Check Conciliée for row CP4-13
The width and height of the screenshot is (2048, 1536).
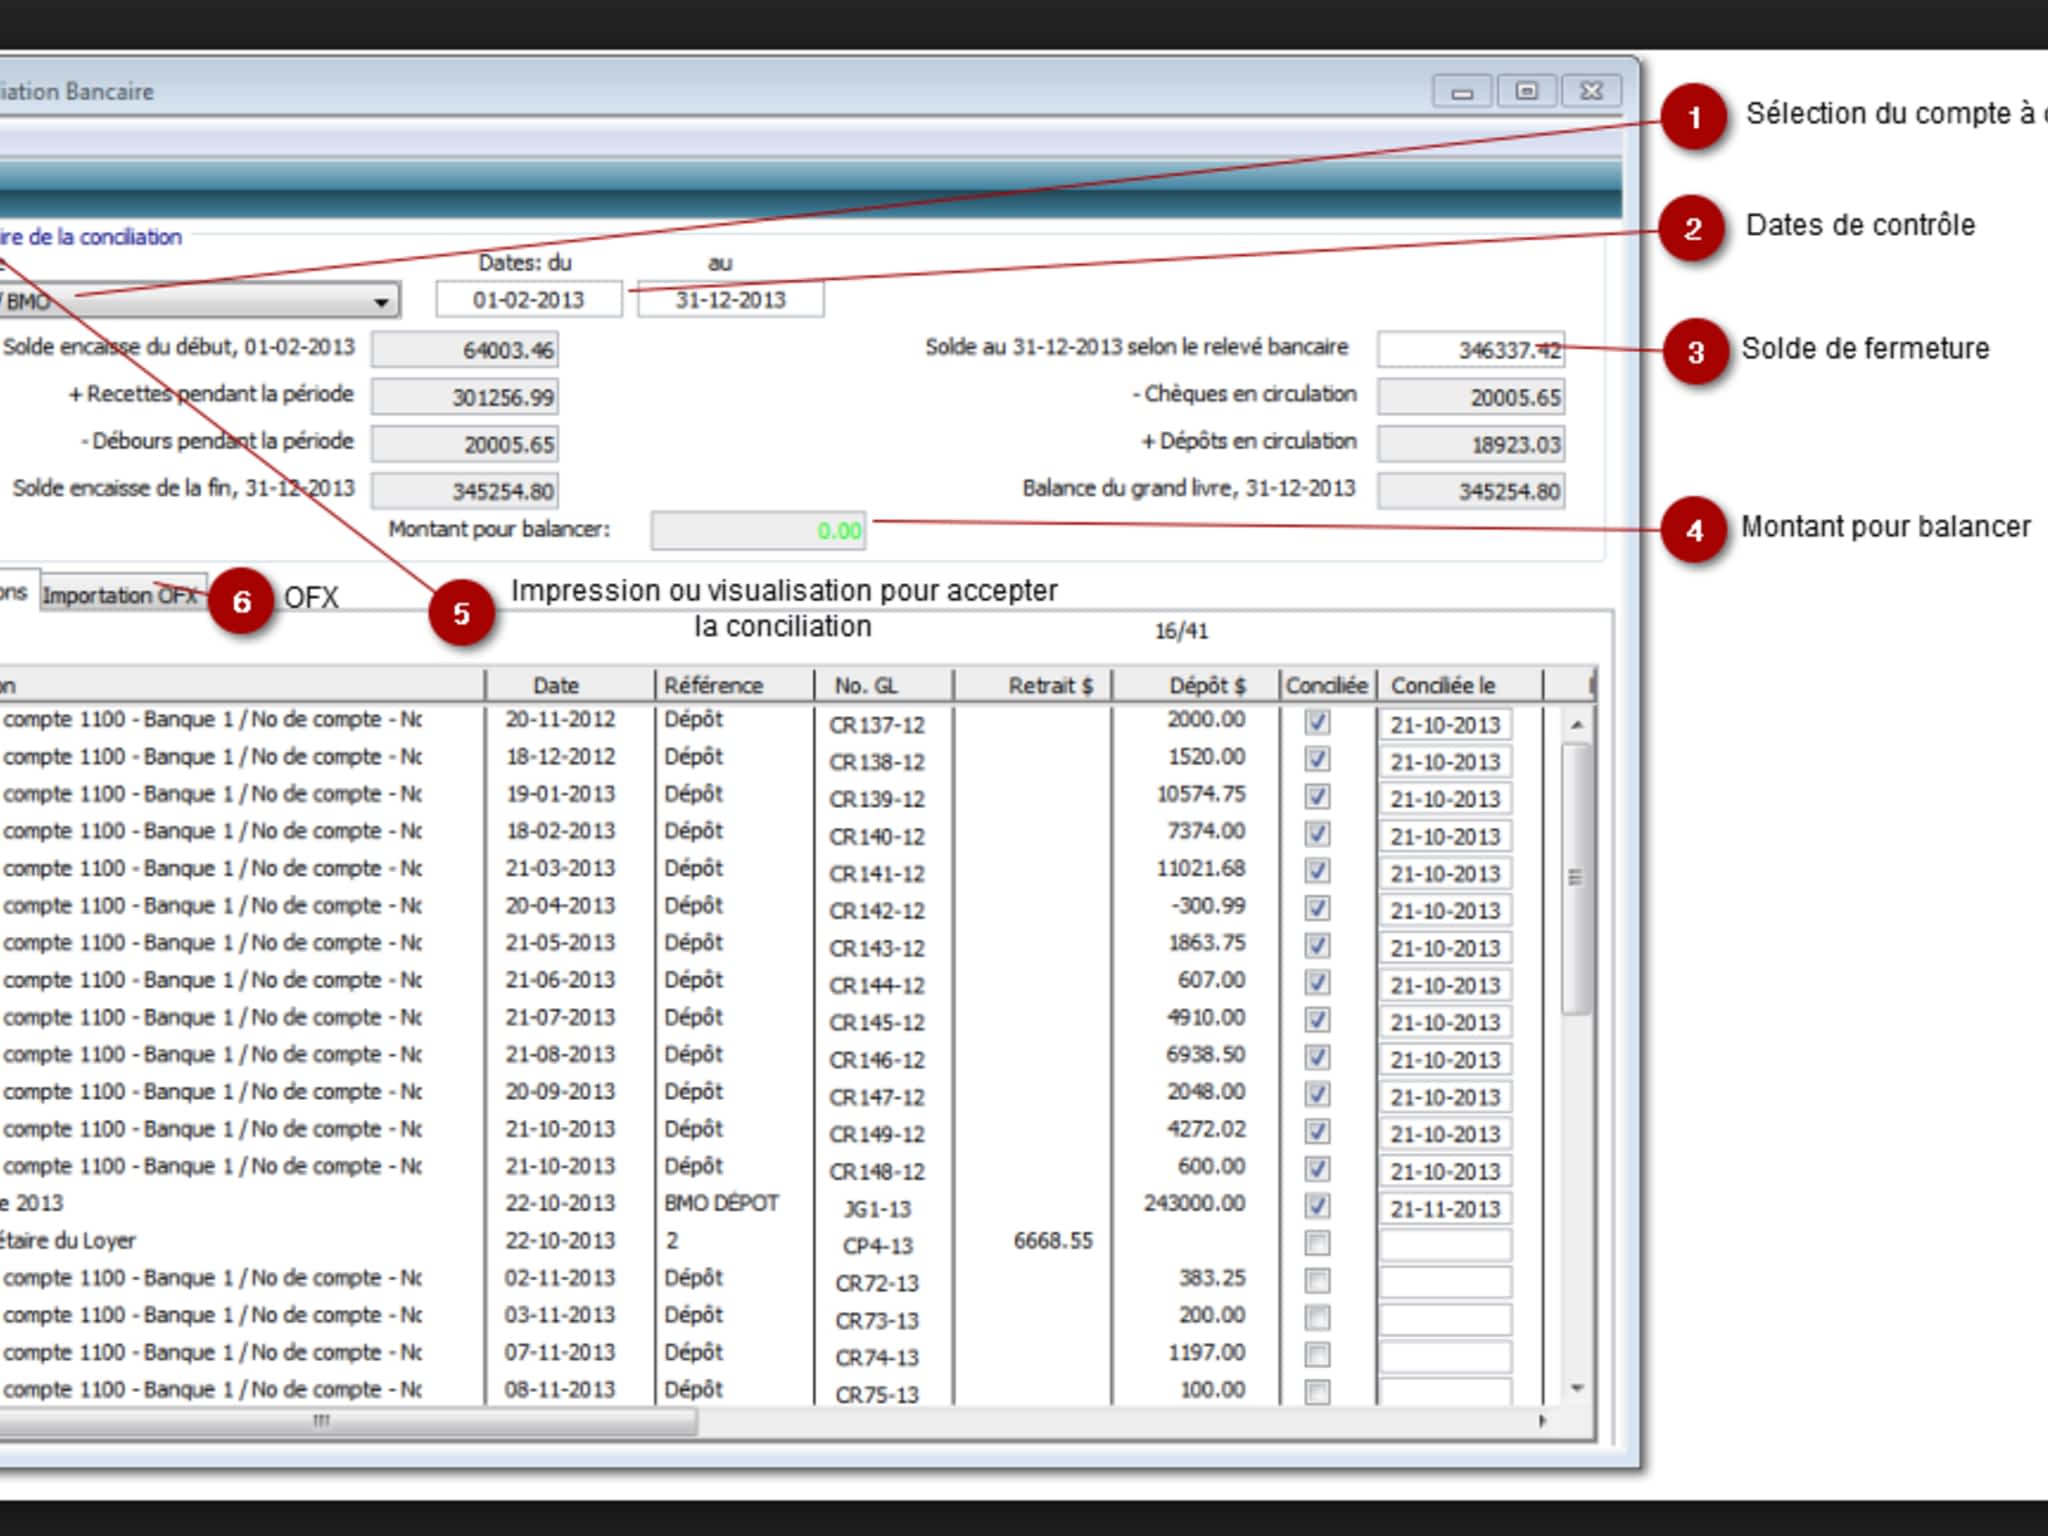pyautogui.click(x=1318, y=1243)
